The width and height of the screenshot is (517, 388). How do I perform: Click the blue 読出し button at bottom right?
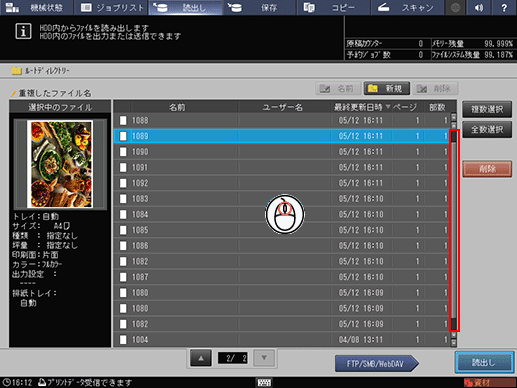coord(484,362)
